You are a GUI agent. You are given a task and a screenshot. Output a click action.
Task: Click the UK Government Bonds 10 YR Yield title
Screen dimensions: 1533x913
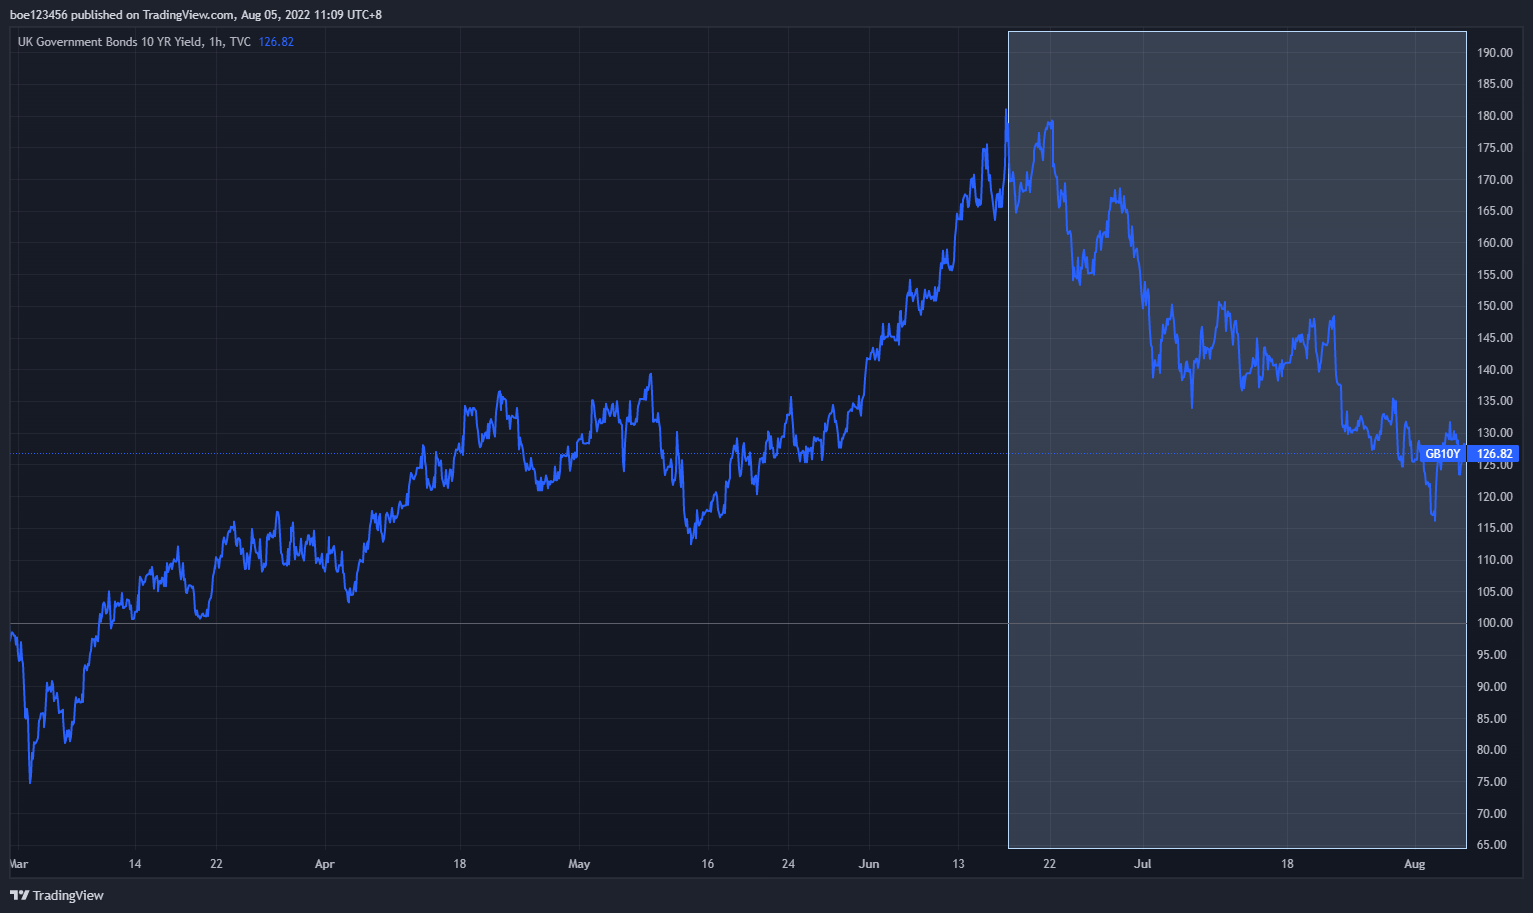tap(109, 42)
